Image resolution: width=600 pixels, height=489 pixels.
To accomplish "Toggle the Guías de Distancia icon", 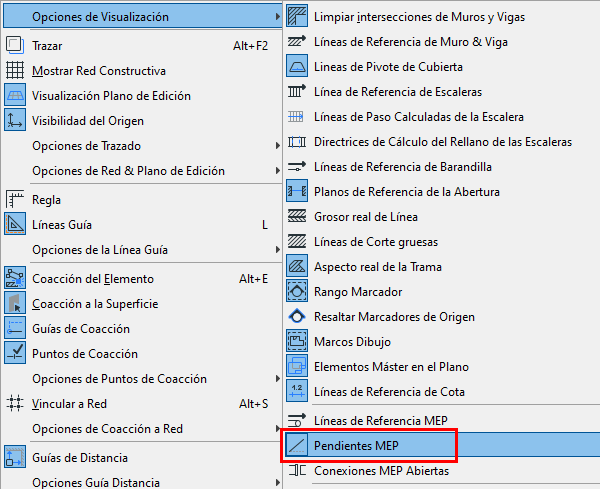I will pos(15,458).
